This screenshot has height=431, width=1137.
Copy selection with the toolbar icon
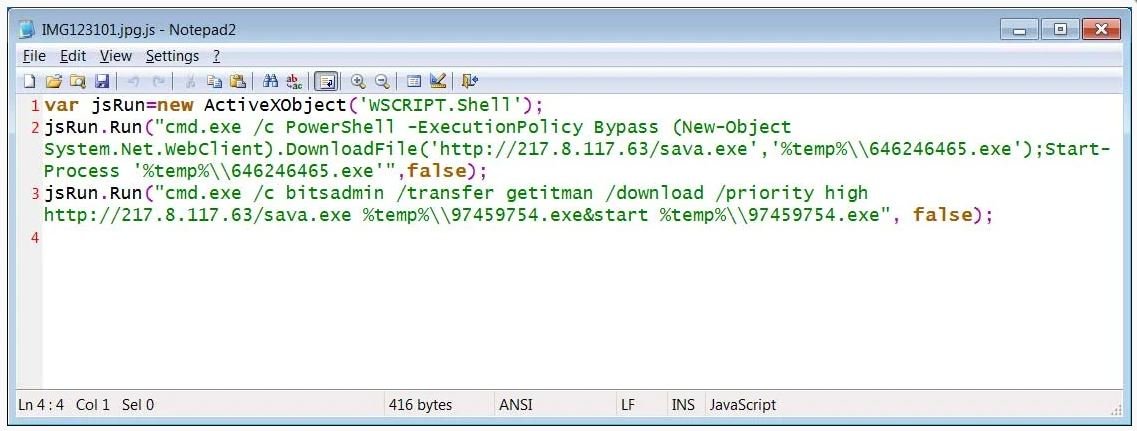pyautogui.click(x=214, y=81)
